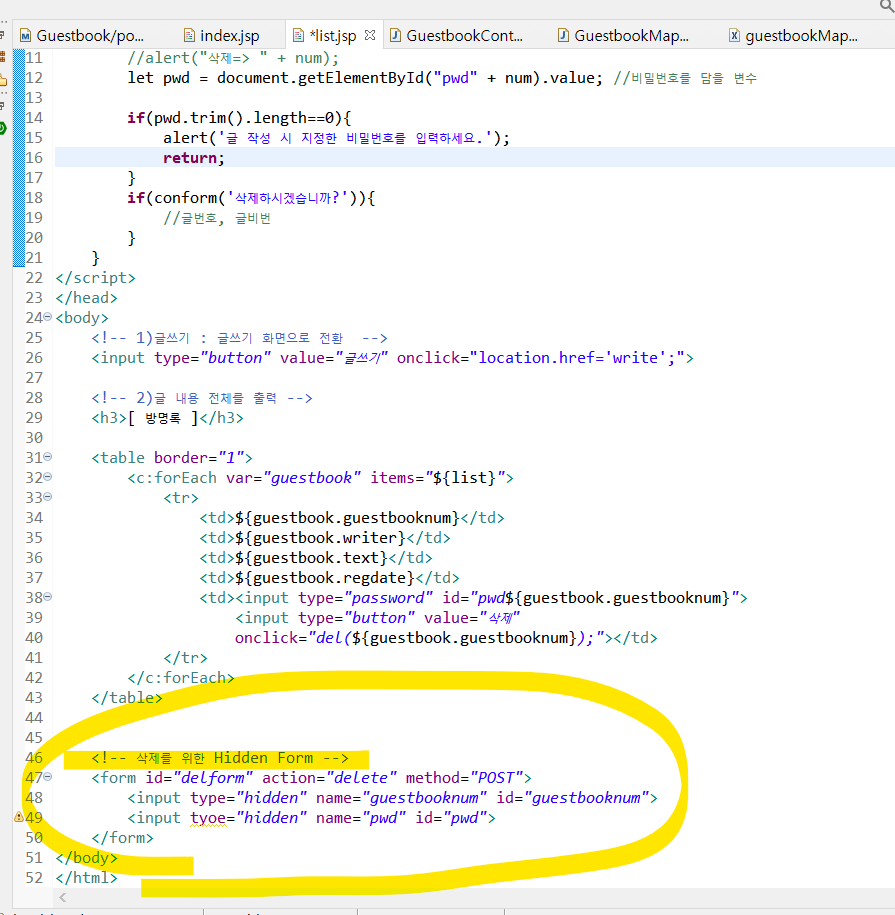Viewport: 895px width, 915px height.
Task: Click 'location.href' in the onclick on line 26
Action: click(537, 358)
